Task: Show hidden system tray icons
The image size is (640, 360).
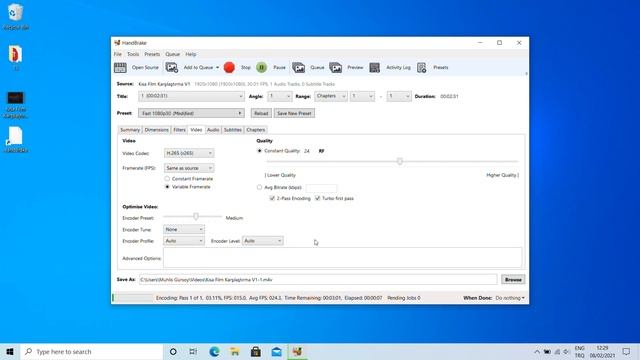Action: pyautogui.click(x=537, y=351)
